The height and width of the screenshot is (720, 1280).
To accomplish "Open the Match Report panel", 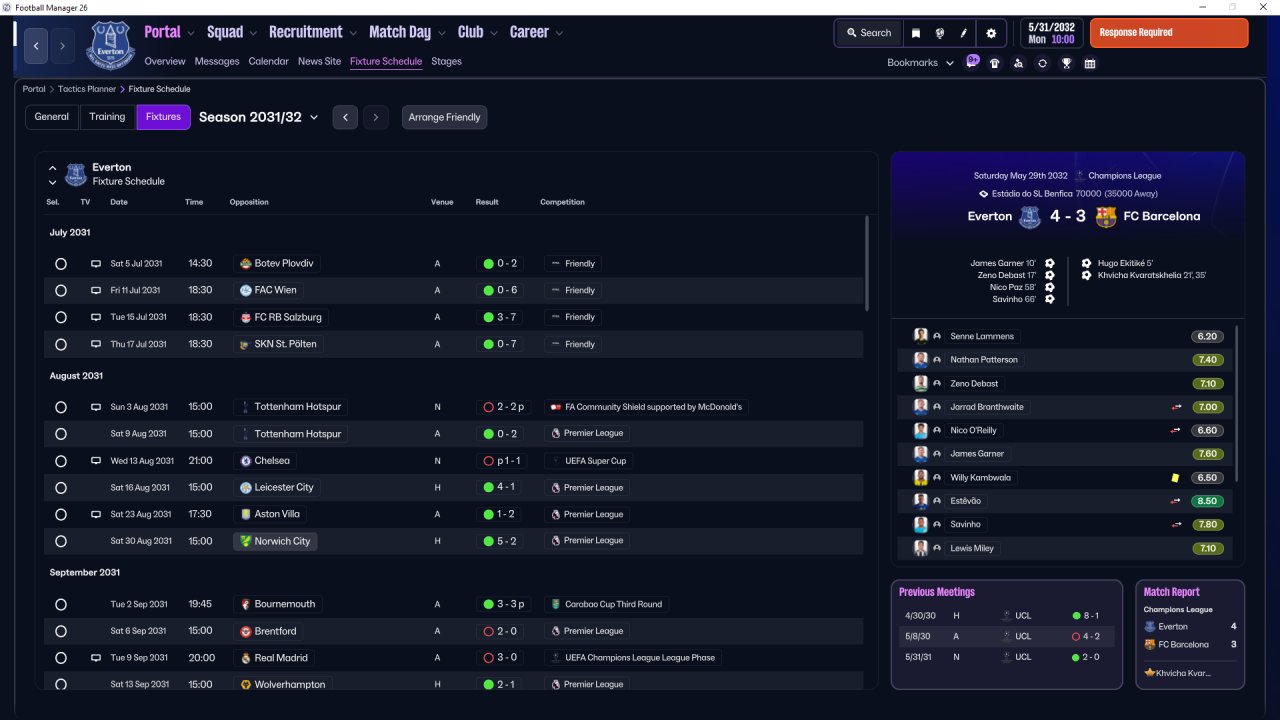I will (1190, 635).
